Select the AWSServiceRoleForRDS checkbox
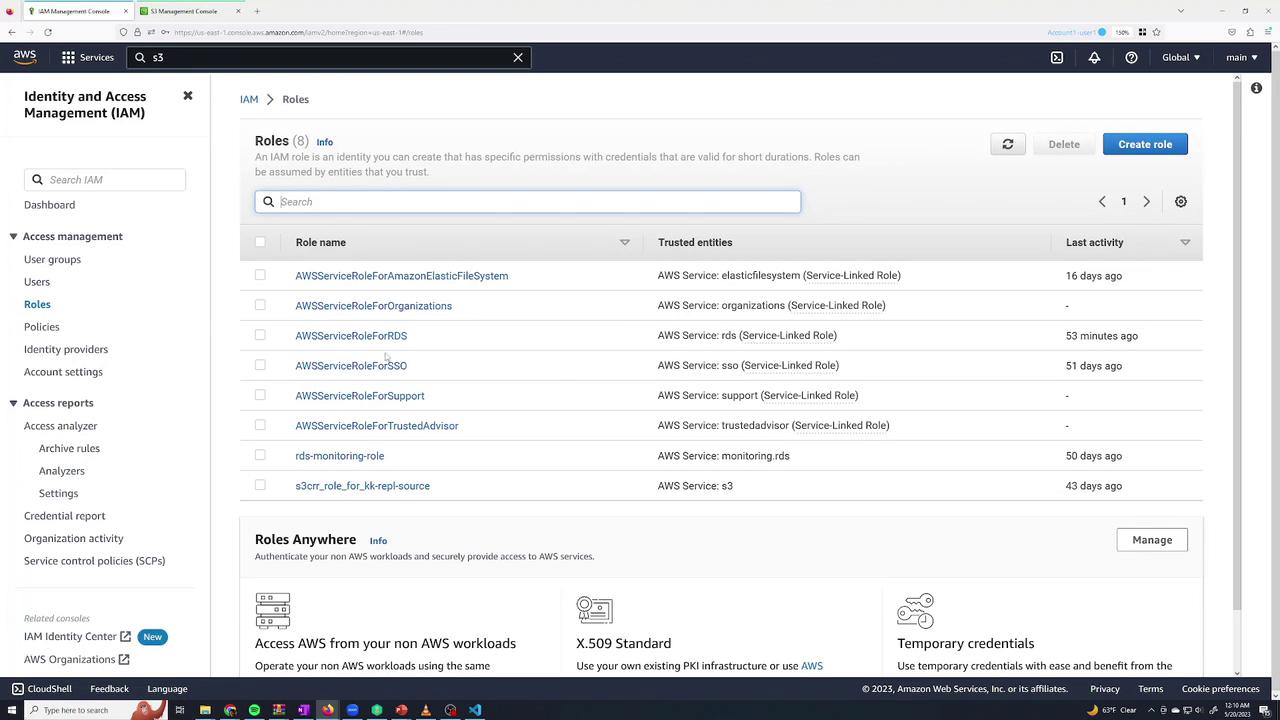 [x=260, y=335]
